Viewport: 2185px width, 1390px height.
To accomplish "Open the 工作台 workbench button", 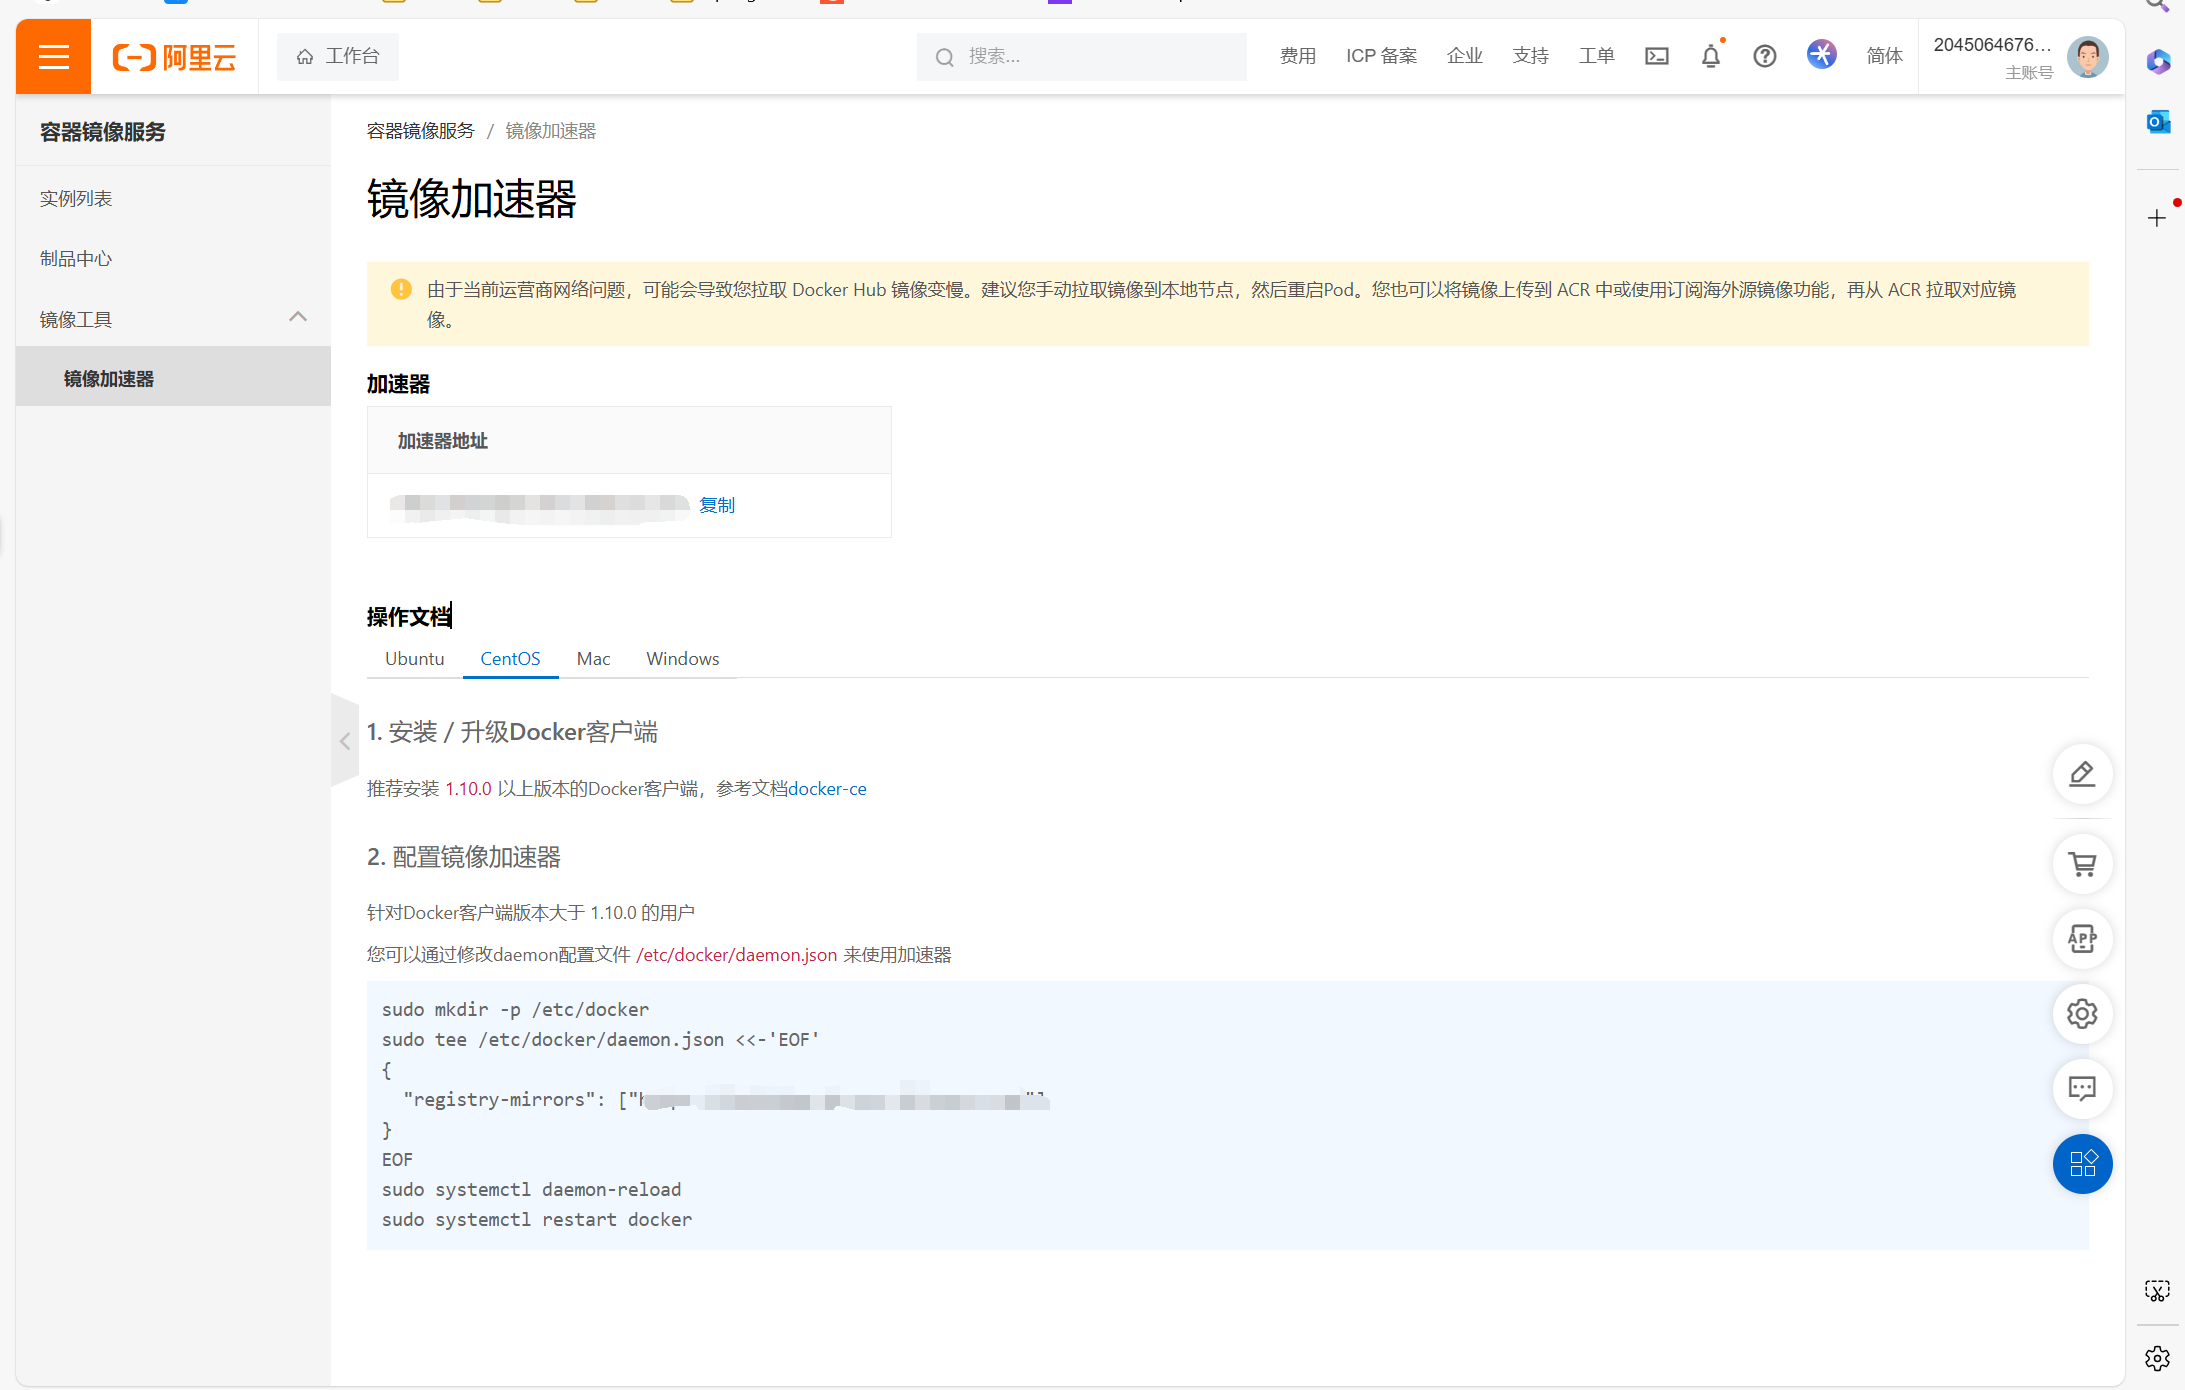I will (x=338, y=57).
